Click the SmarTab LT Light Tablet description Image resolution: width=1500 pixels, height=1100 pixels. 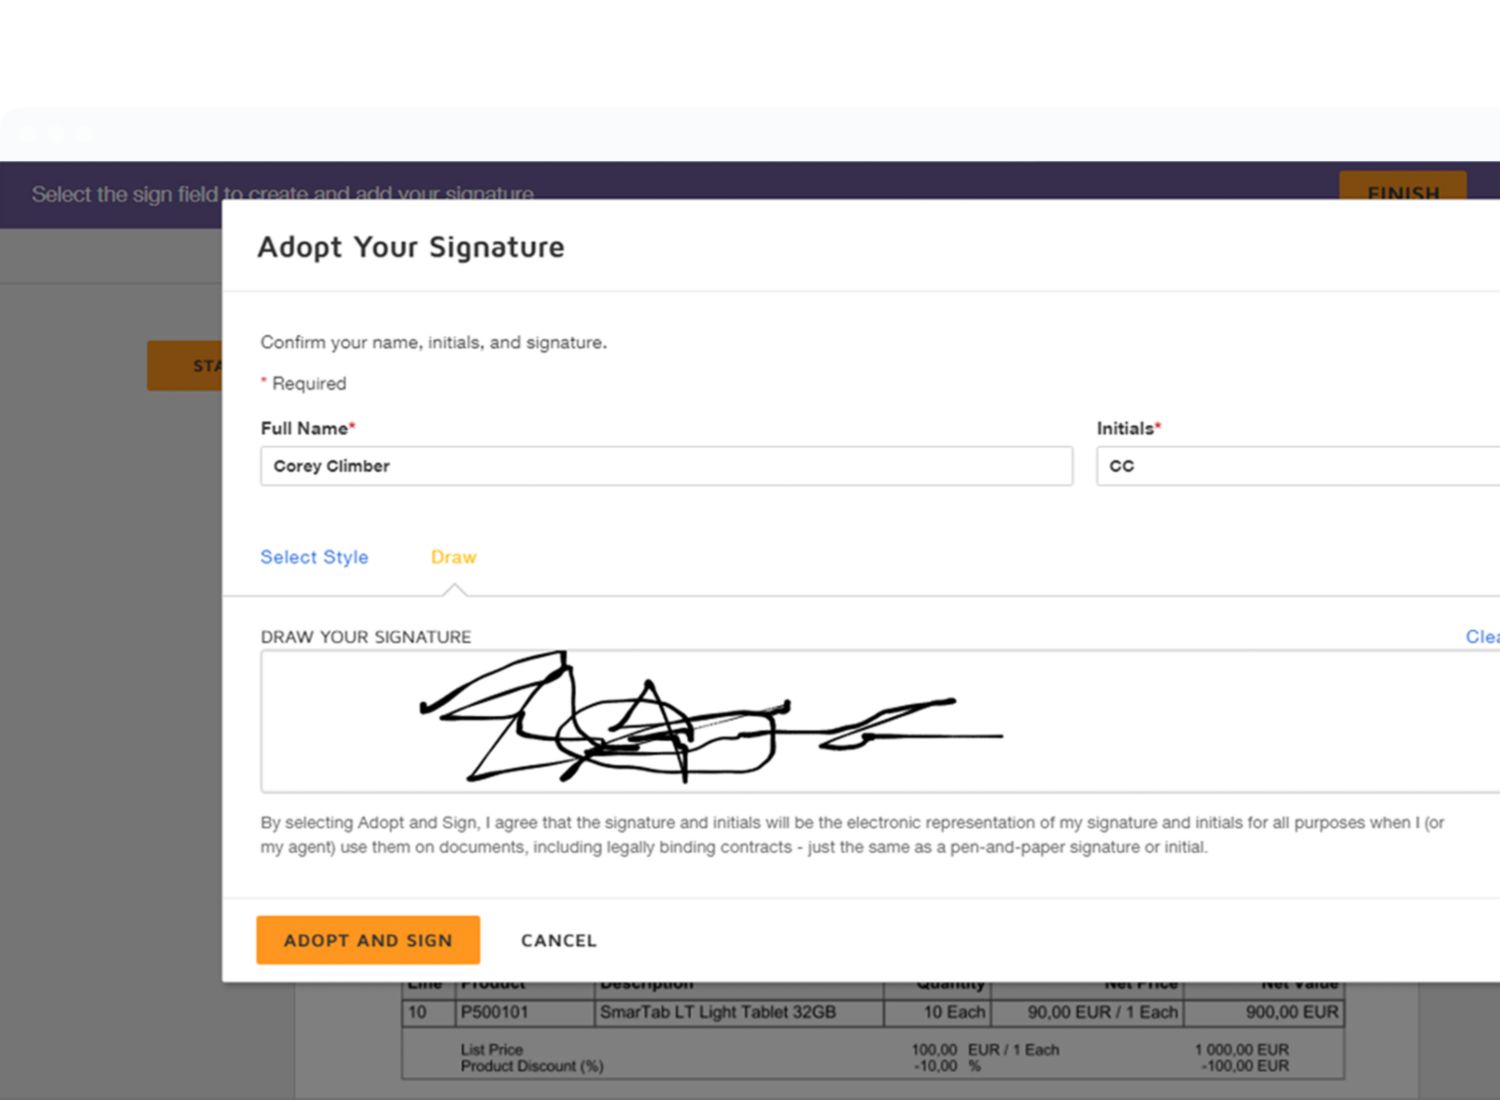coord(717,1012)
